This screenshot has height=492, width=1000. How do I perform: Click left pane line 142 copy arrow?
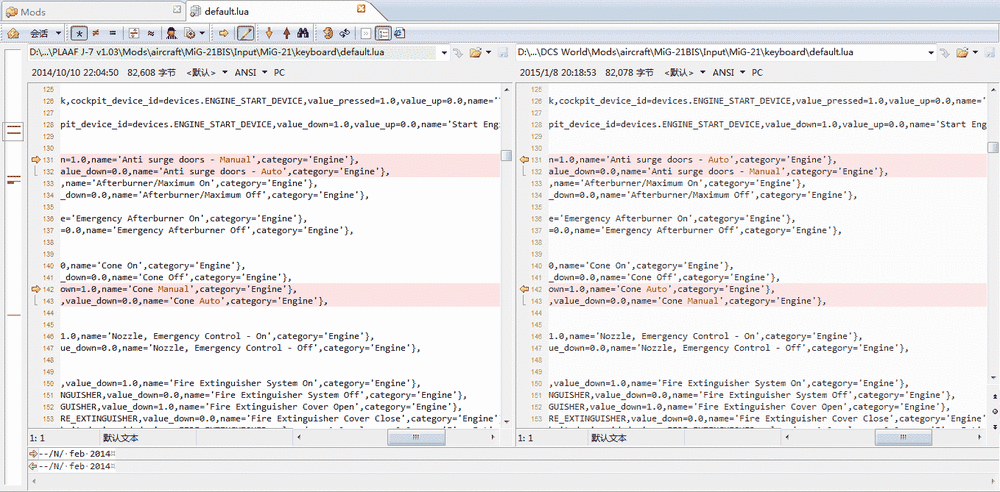(x=35, y=289)
